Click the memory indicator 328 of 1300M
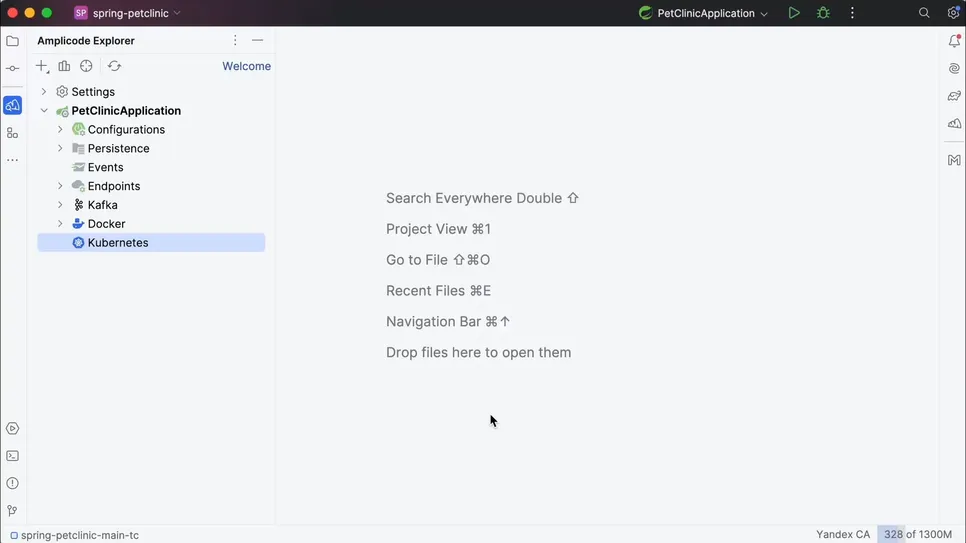Viewport: 966px width, 543px height. pyautogui.click(x=918, y=534)
